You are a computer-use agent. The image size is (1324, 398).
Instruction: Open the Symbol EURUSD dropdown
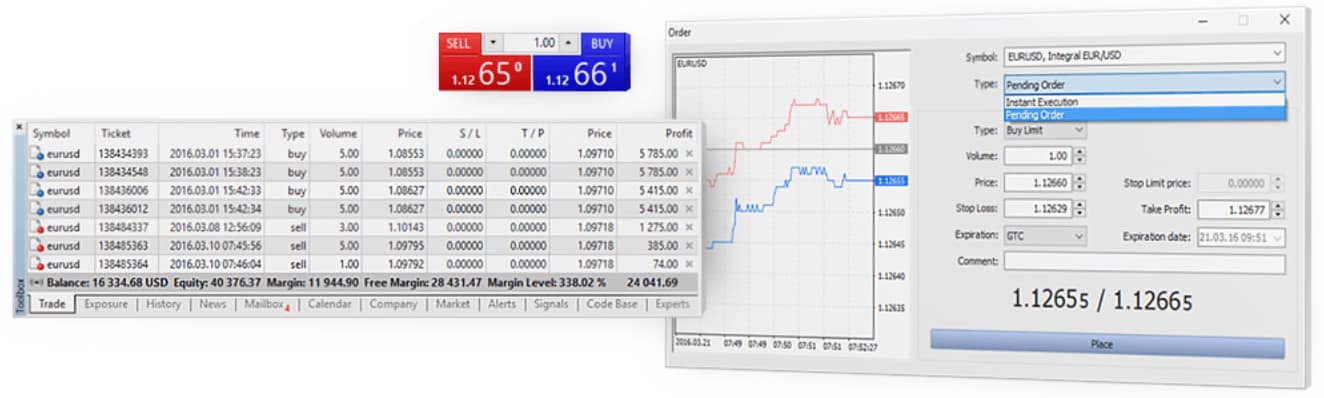pos(1145,54)
